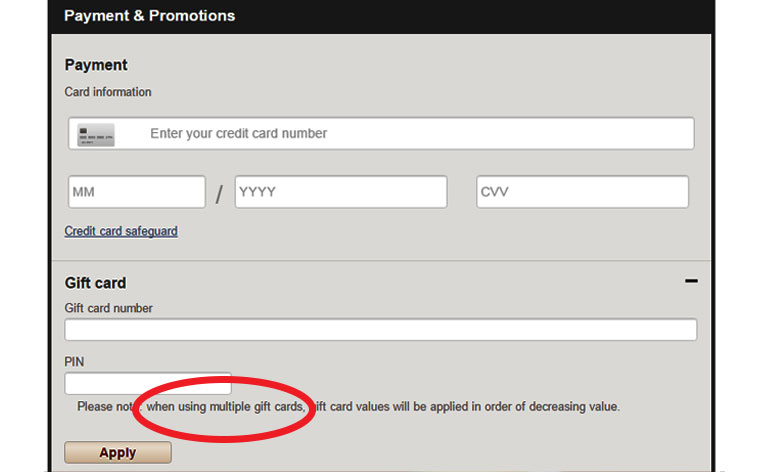Click the Gift card section heading
The image size is (770, 472).
tap(95, 283)
